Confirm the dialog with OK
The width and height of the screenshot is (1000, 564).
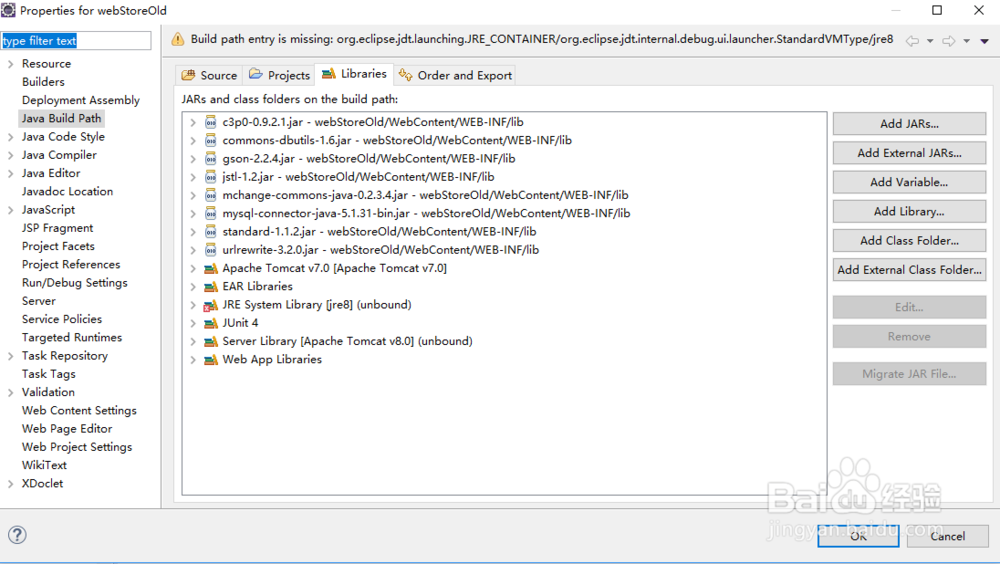tap(858, 536)
